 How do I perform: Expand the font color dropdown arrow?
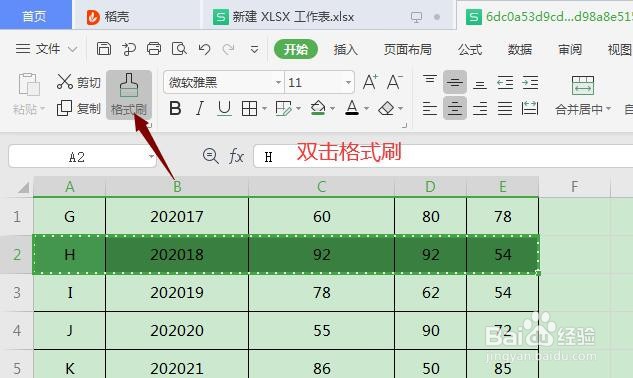click(367, 109)
